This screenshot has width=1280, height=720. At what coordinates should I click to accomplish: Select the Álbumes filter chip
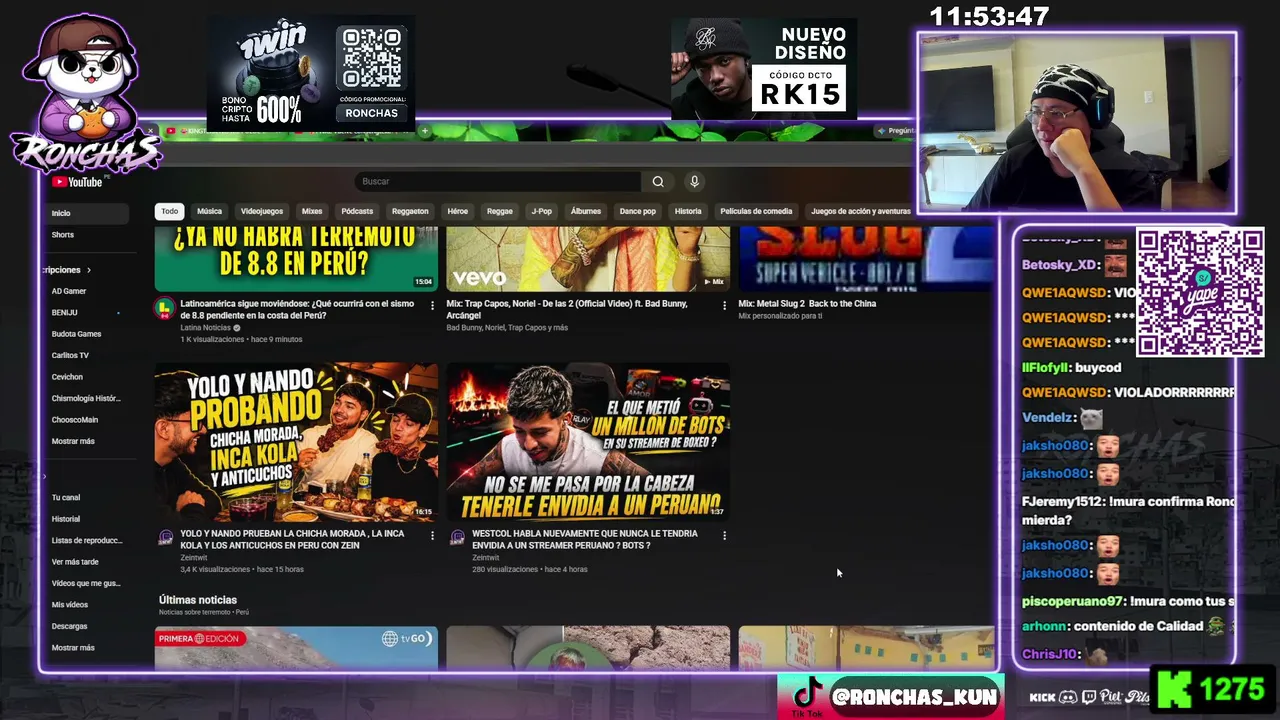coord(586,211)
